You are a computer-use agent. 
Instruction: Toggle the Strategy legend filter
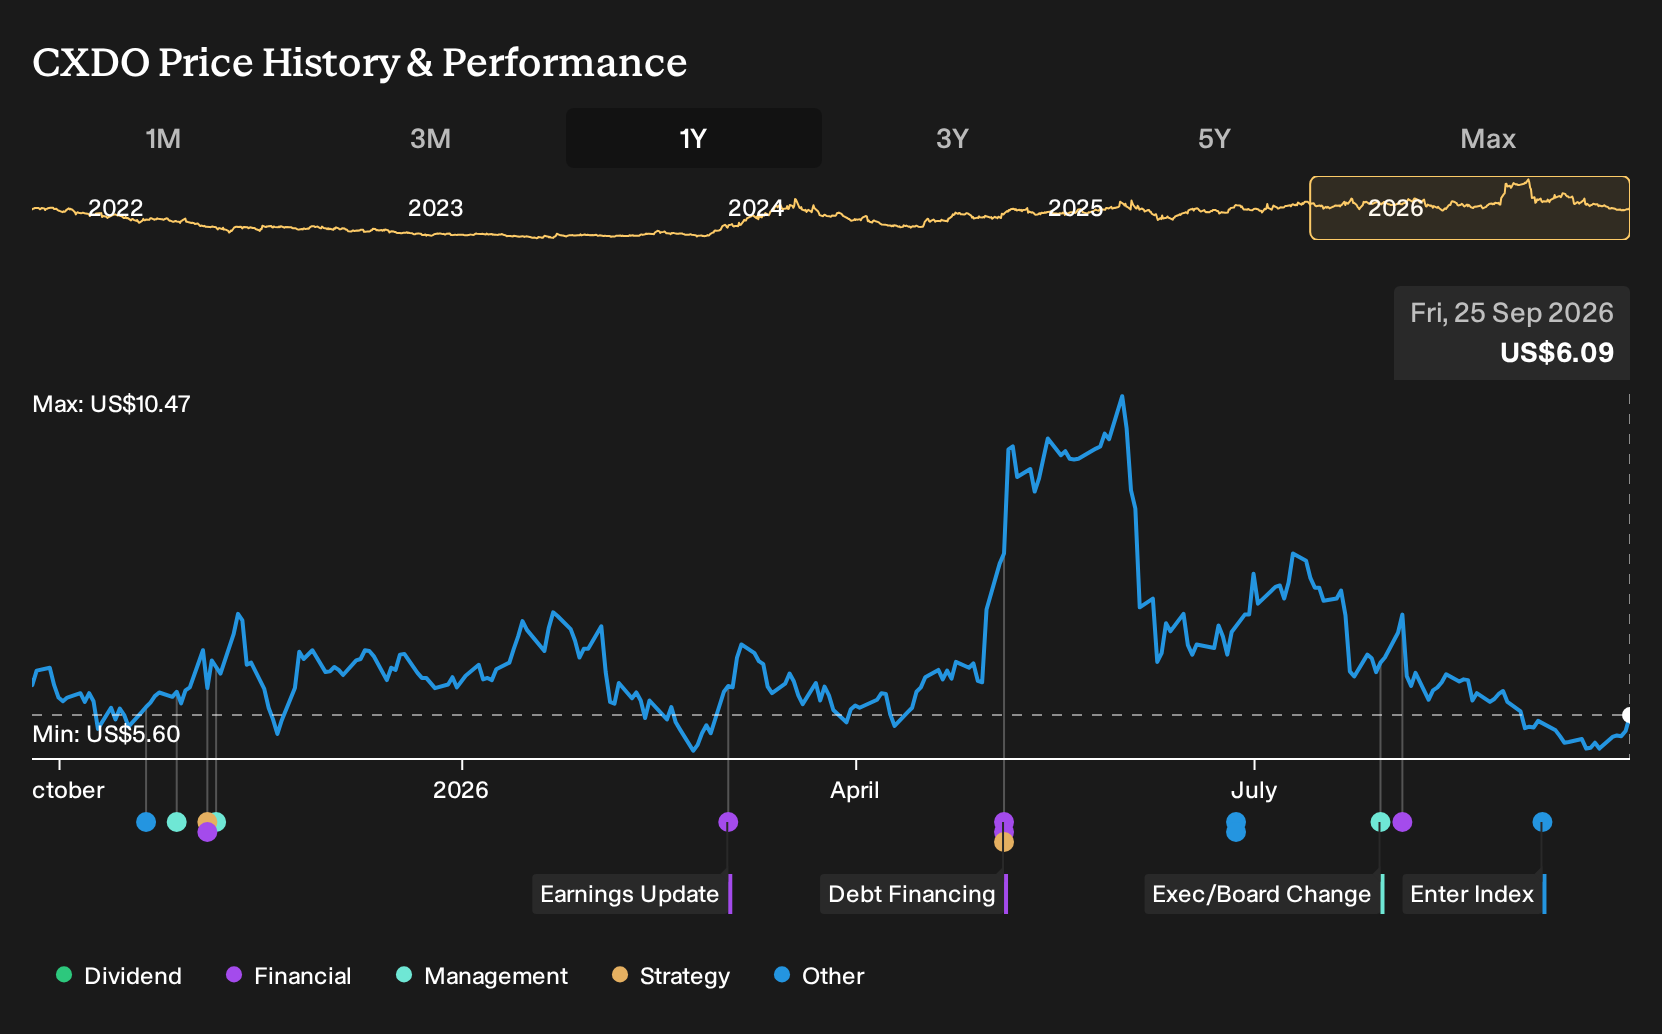[x=671, y=976]
